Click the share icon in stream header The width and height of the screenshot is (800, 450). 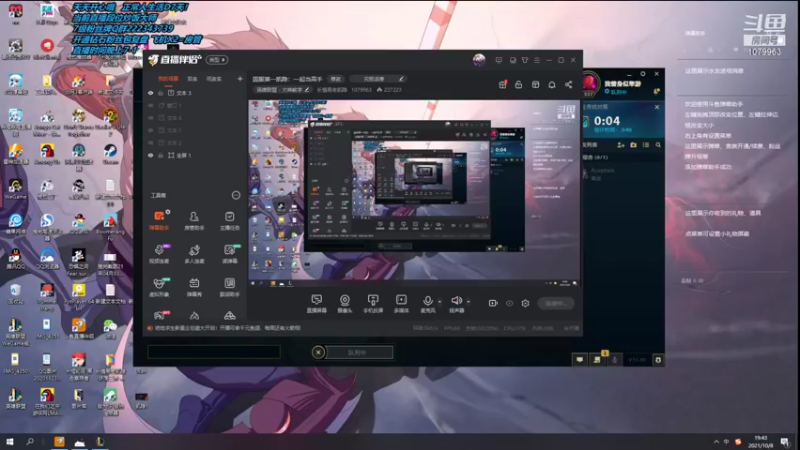tap(568, 85)
